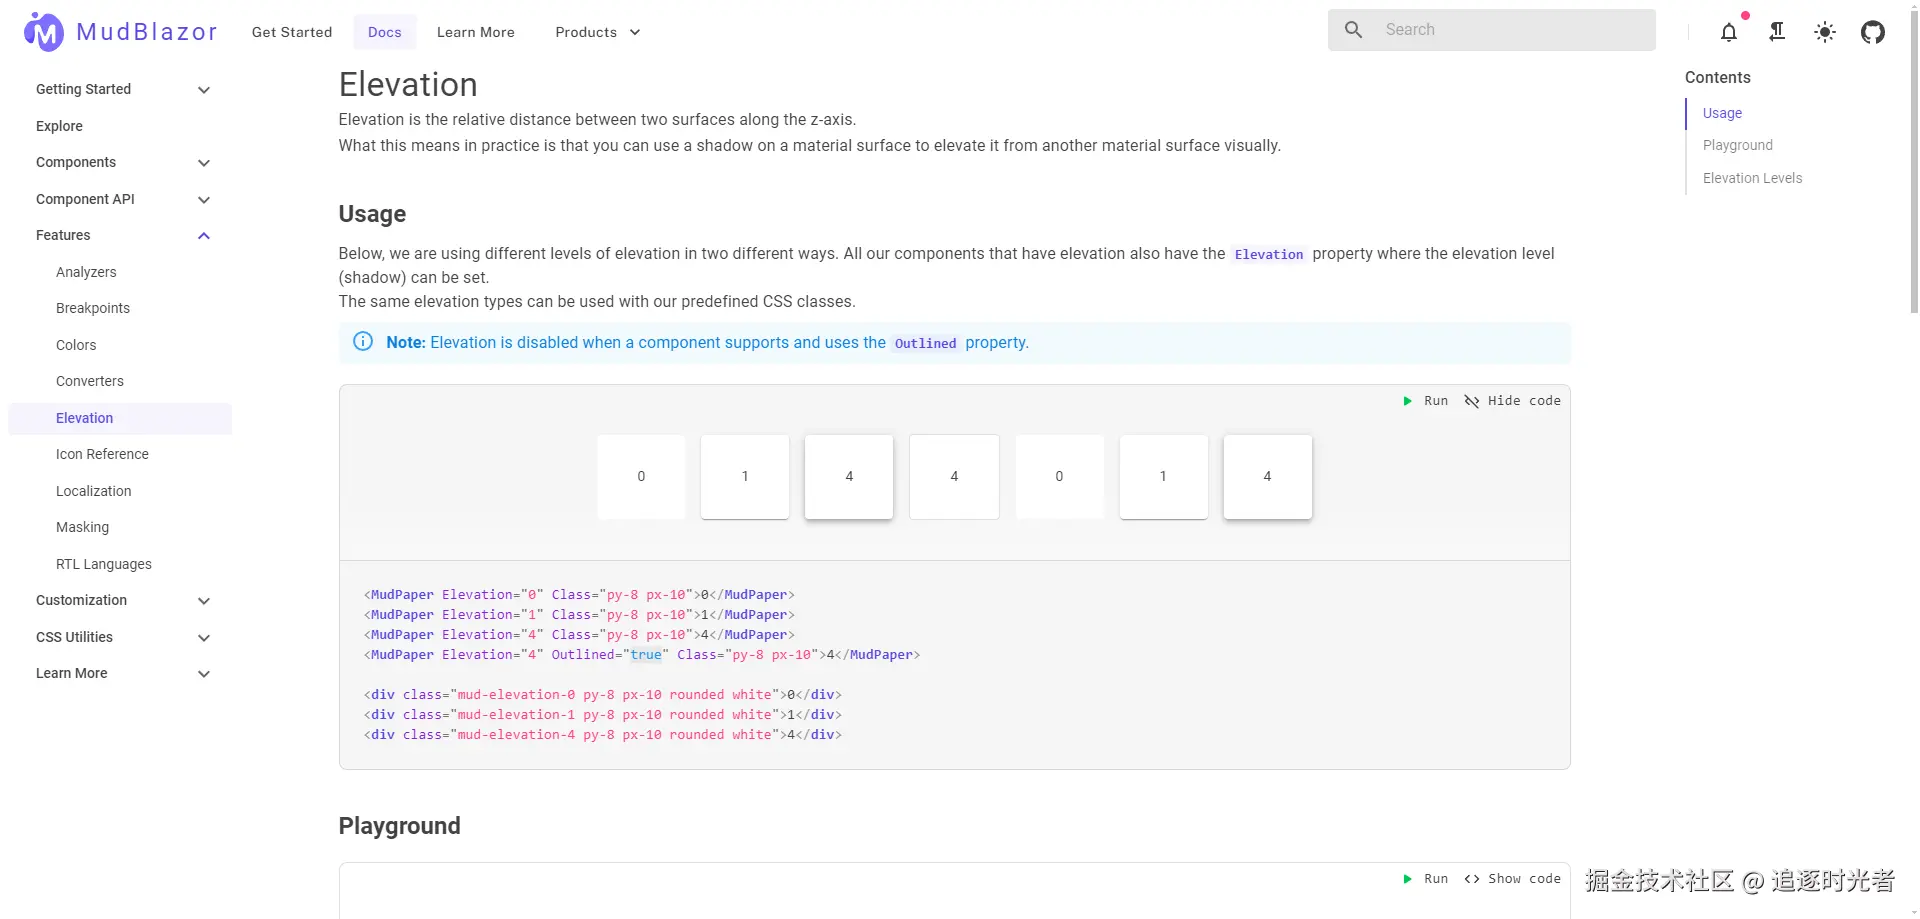Toggle light/dark mode sun icon

1825,32
